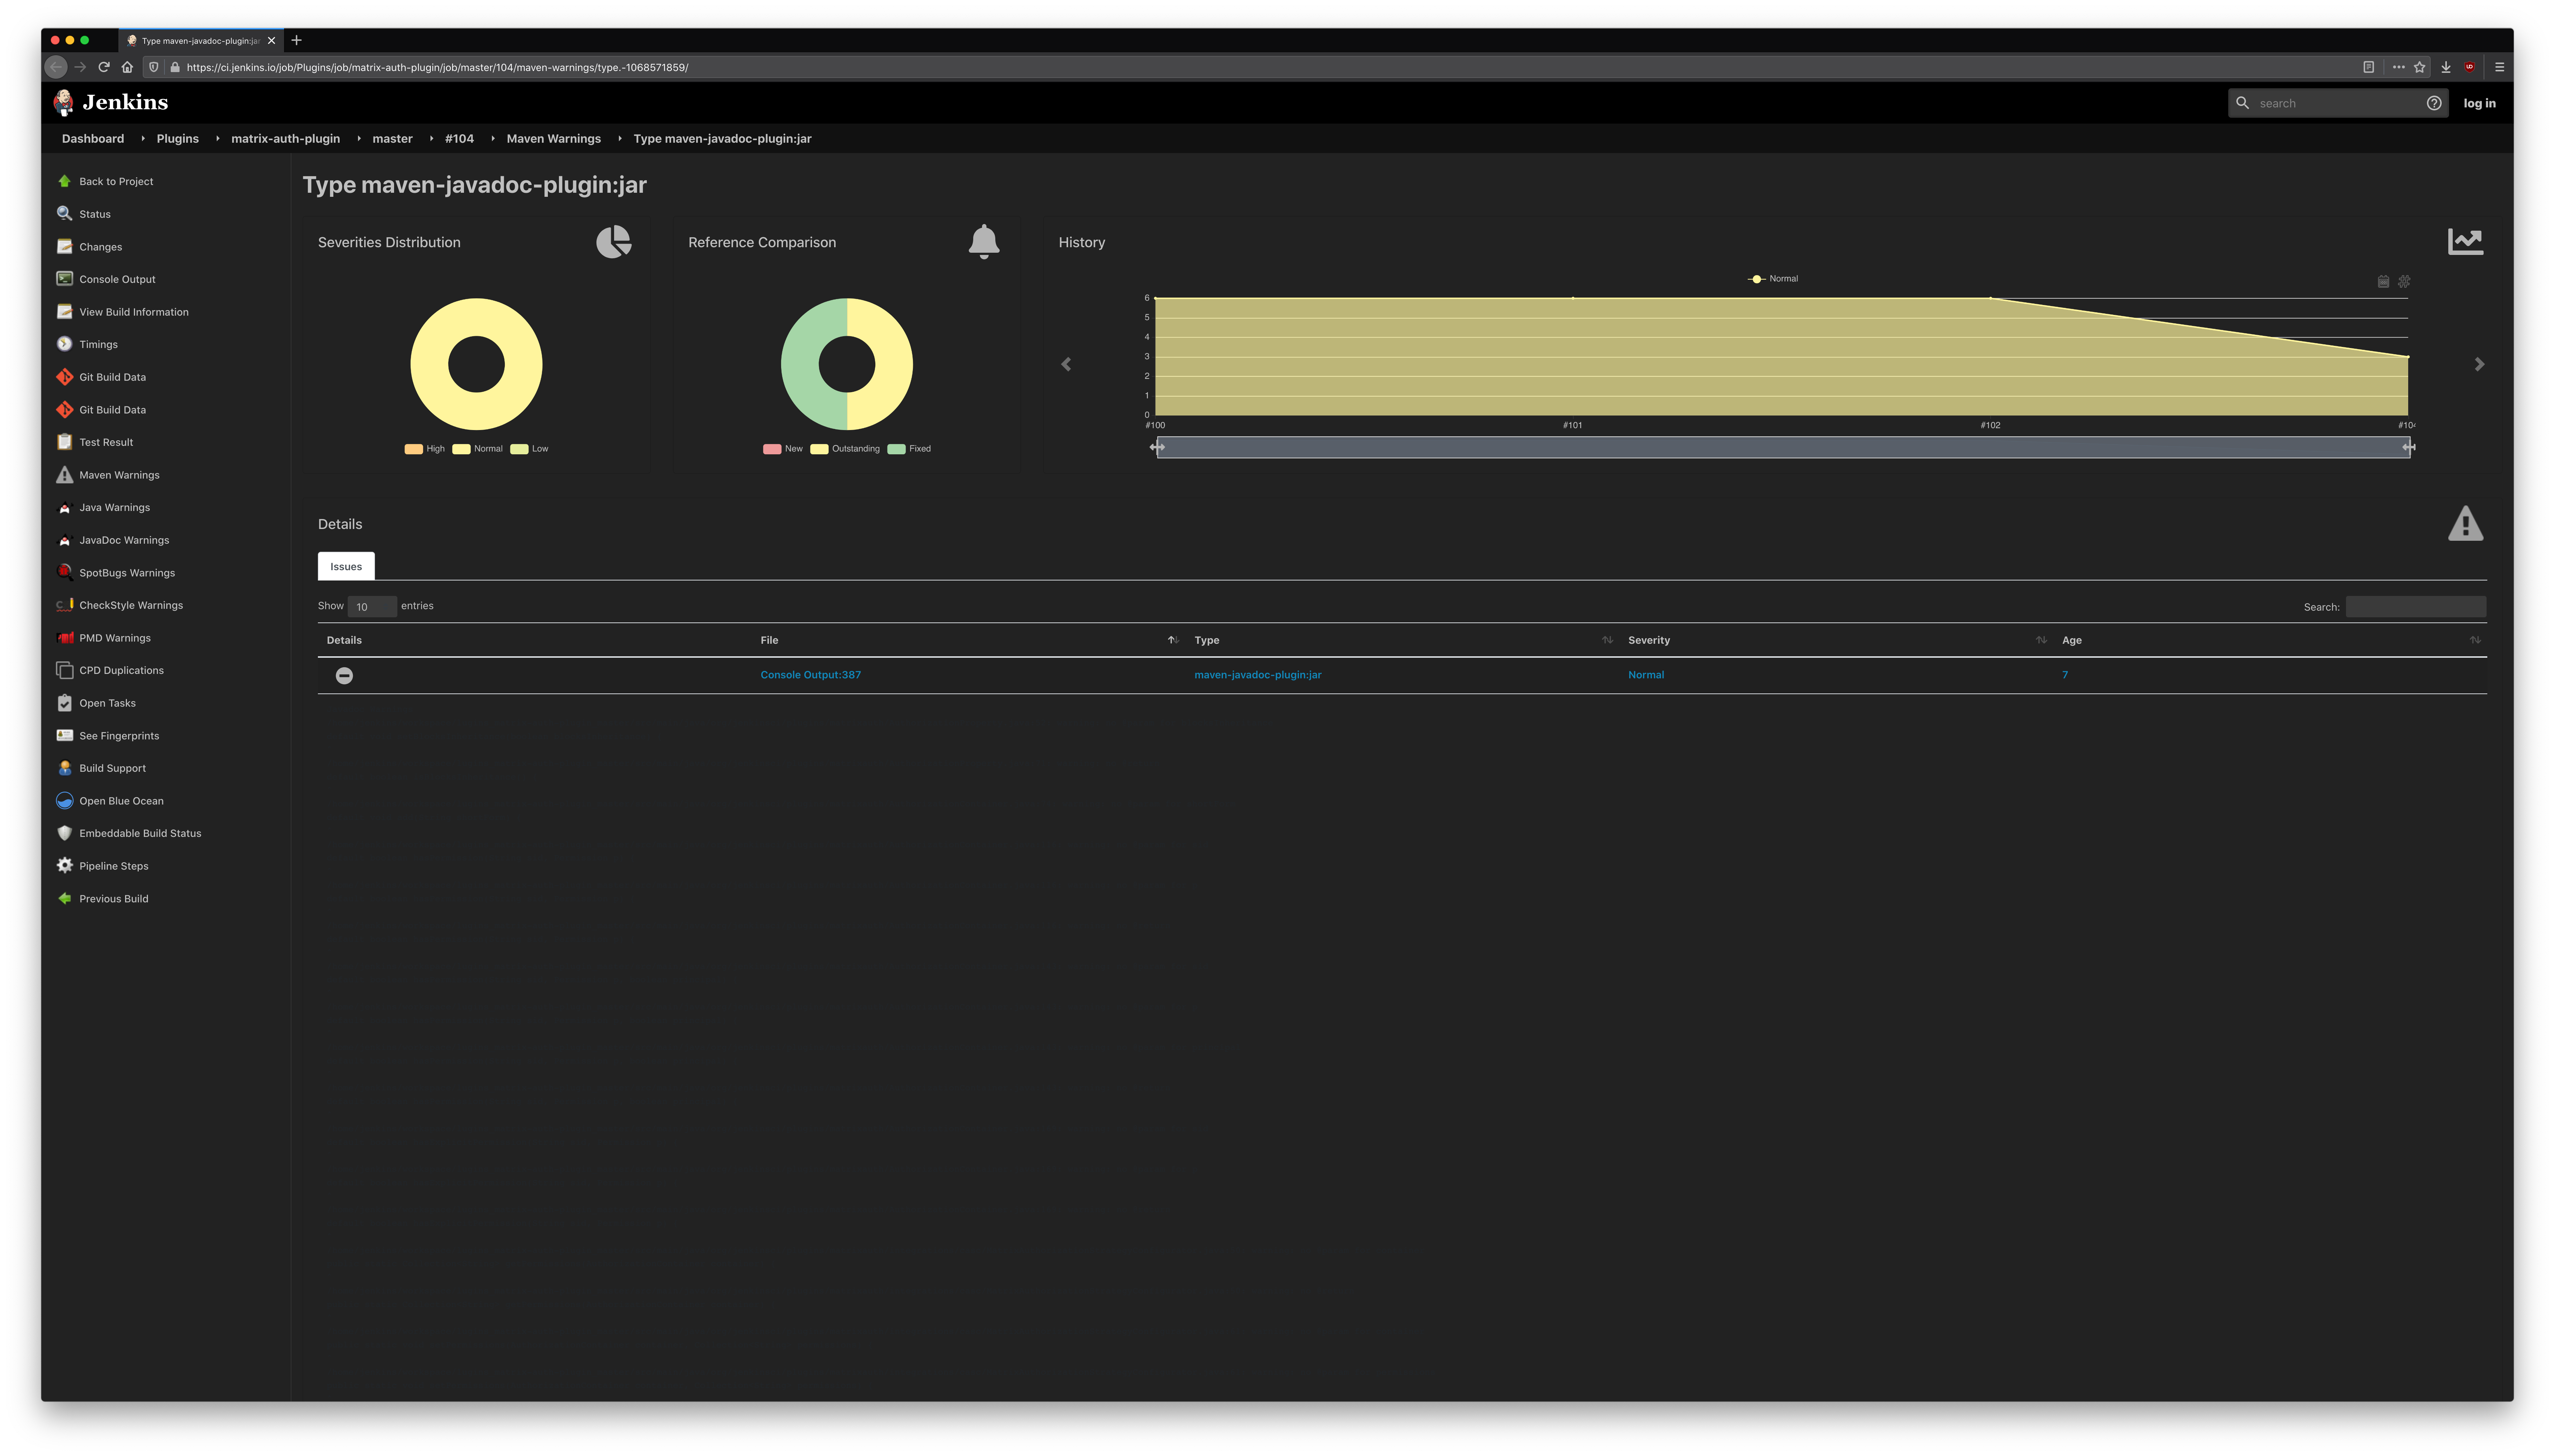The width and height of the screenshot is (2555, 1456).
Task: Click the table Search input field
Action: point(2415,607)
